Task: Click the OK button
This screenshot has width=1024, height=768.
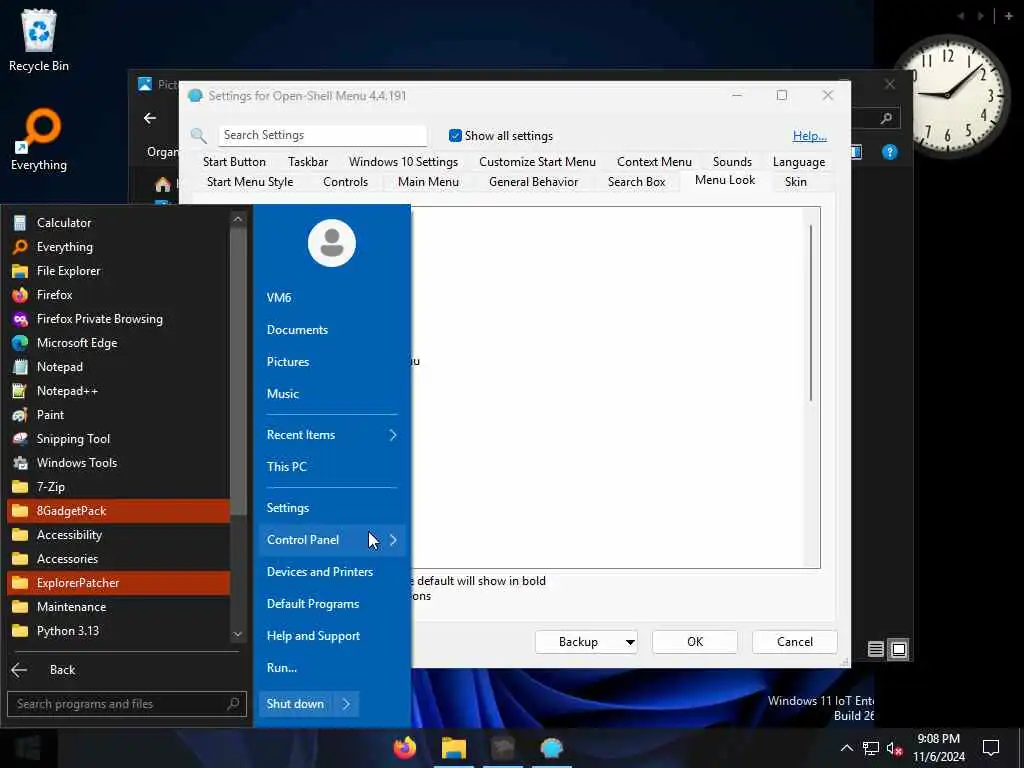Action: pyautogui.click(x=695, y=642)
